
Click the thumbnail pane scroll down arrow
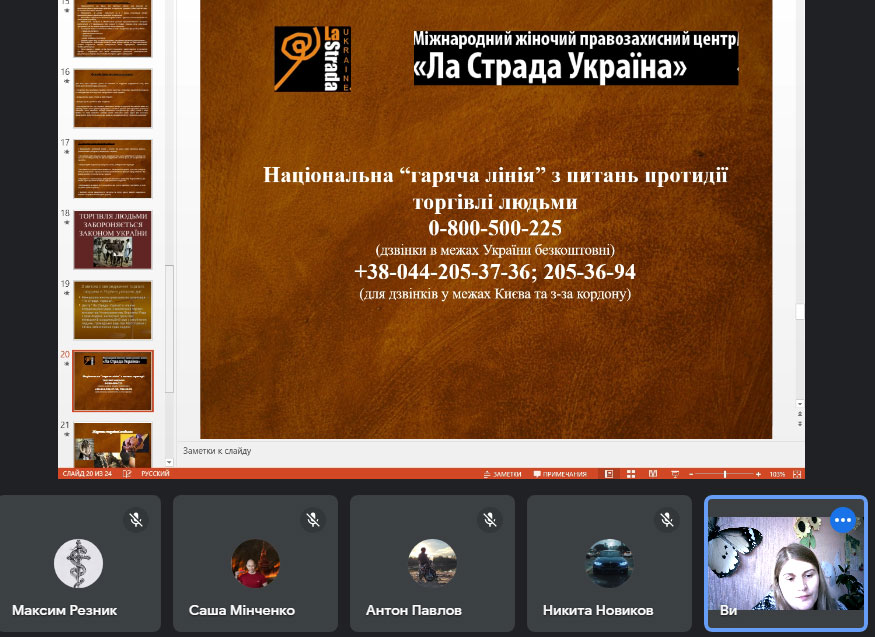click(169, 462)
